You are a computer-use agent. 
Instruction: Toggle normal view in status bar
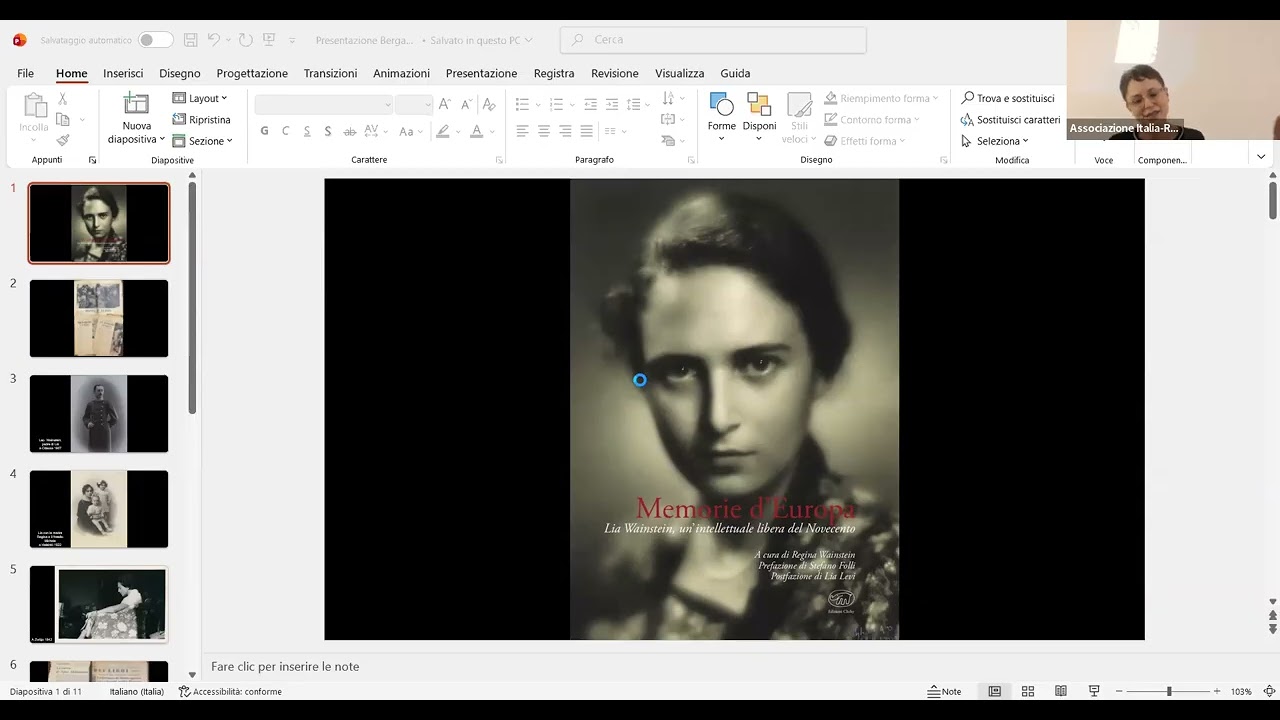994,691
